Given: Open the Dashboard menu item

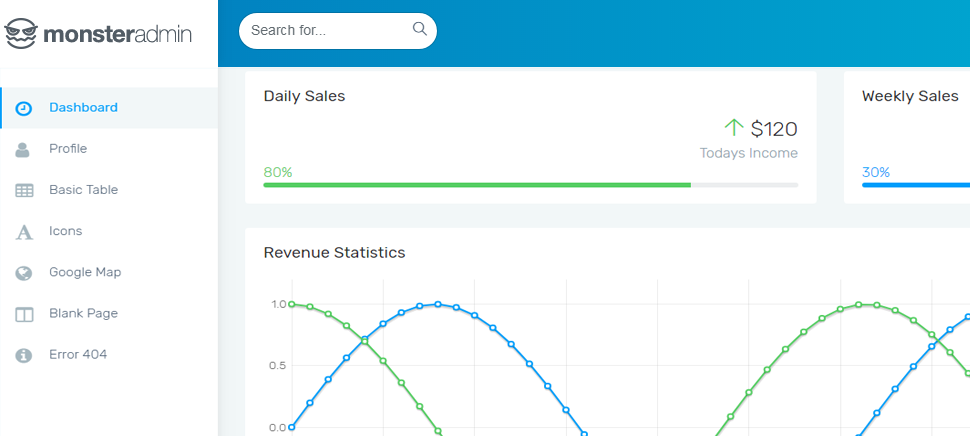Looking at the screenshot, I should tap(109, 108).
